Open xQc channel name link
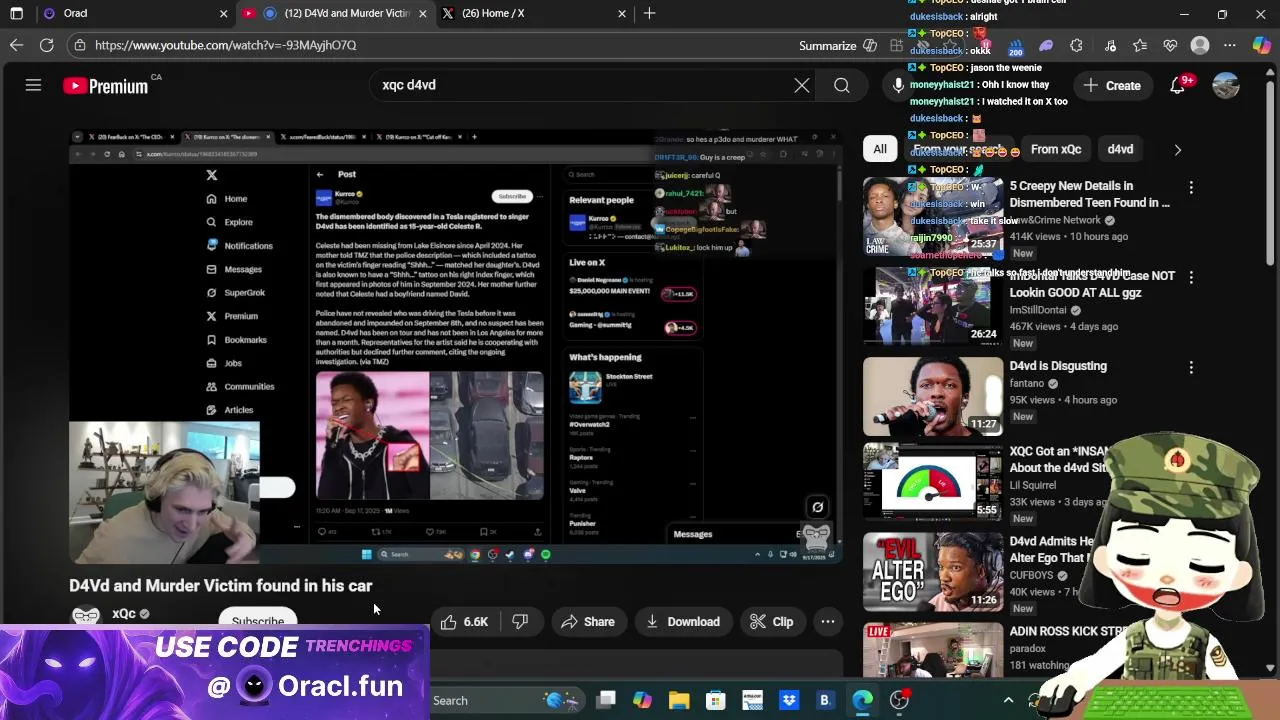 (x=124, y=614)
